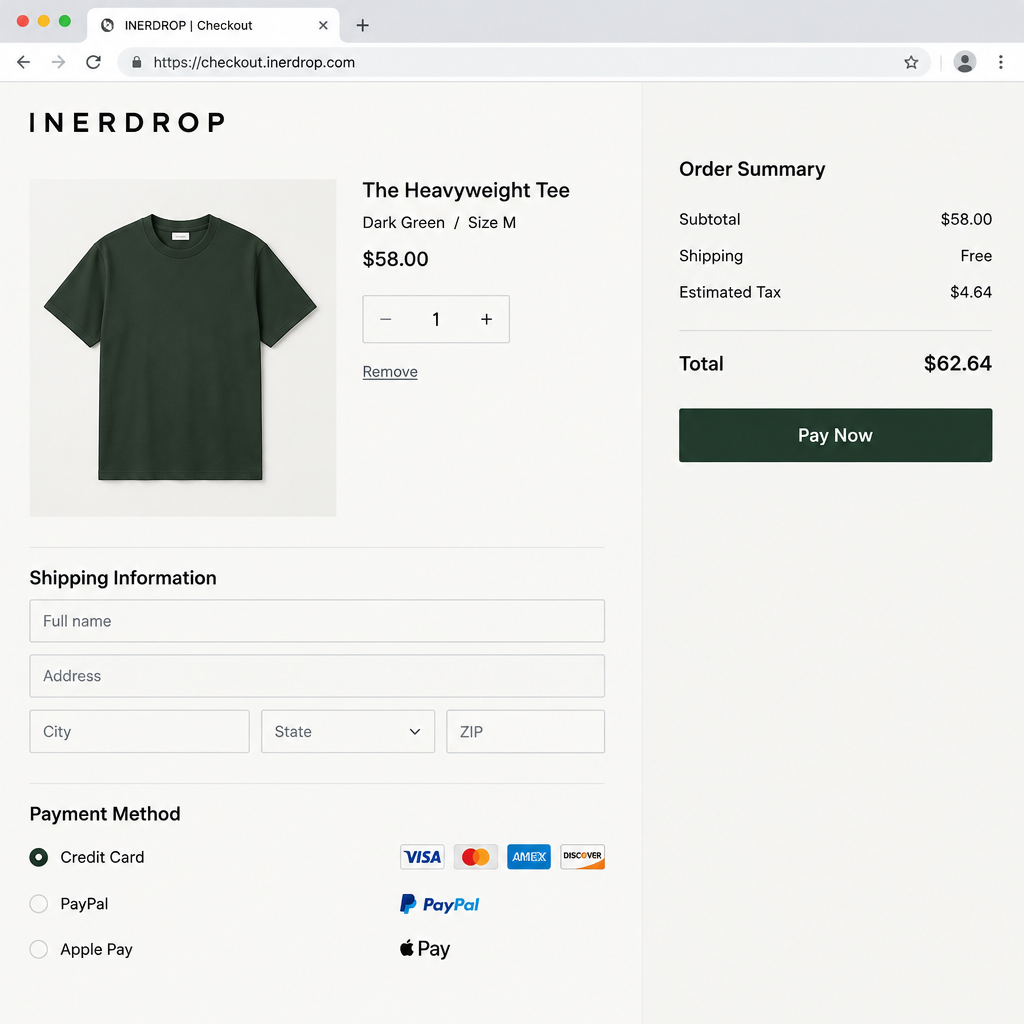Click the Amex card logo
This screenshot has width=1024, height=1024.
tap(529, 856)
